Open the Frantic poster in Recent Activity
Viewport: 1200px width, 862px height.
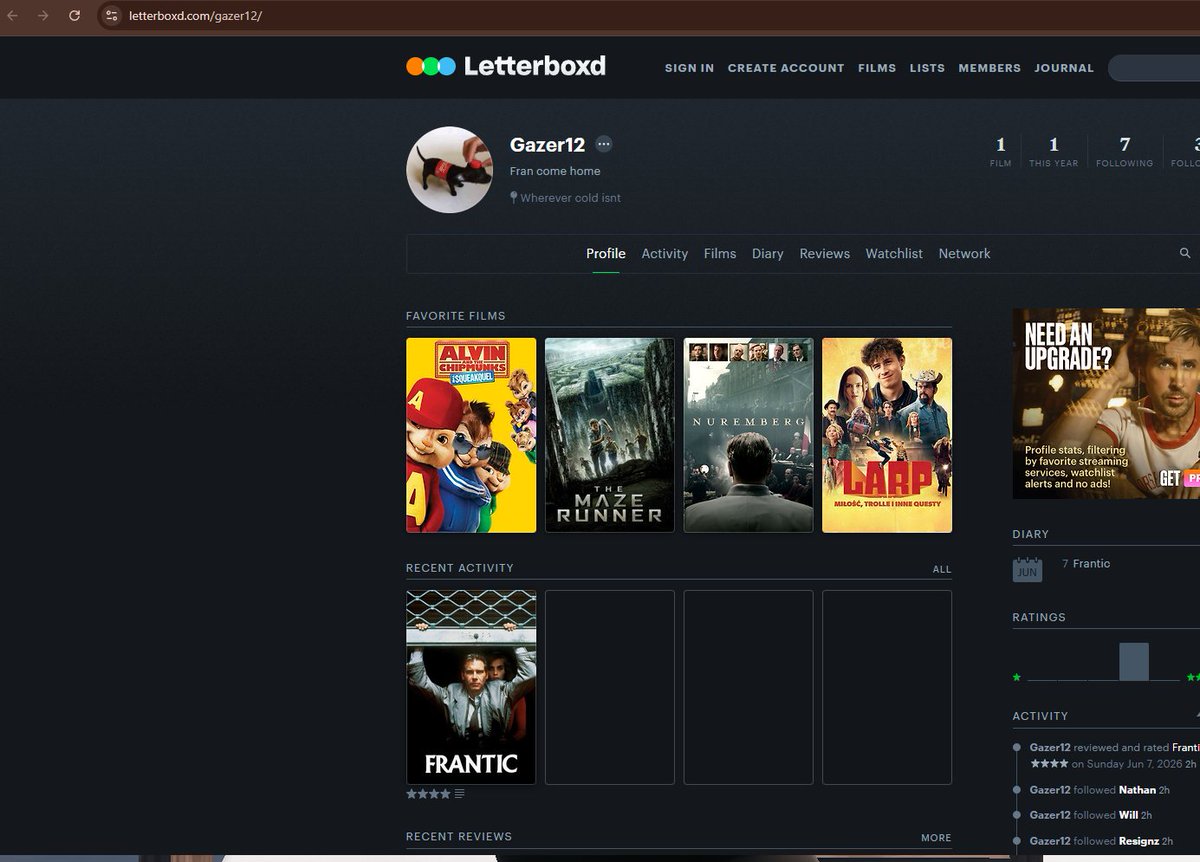click(x=471, y=687)
